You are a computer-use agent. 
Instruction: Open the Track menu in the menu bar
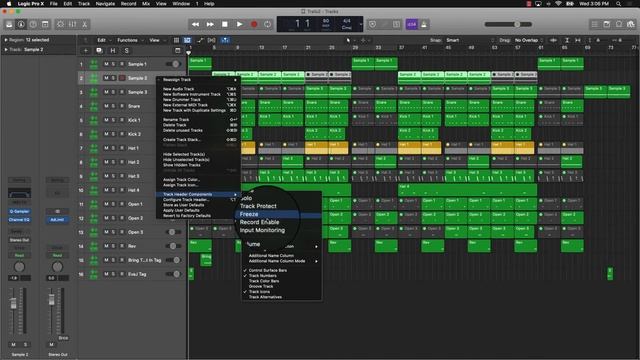[84, 4]
